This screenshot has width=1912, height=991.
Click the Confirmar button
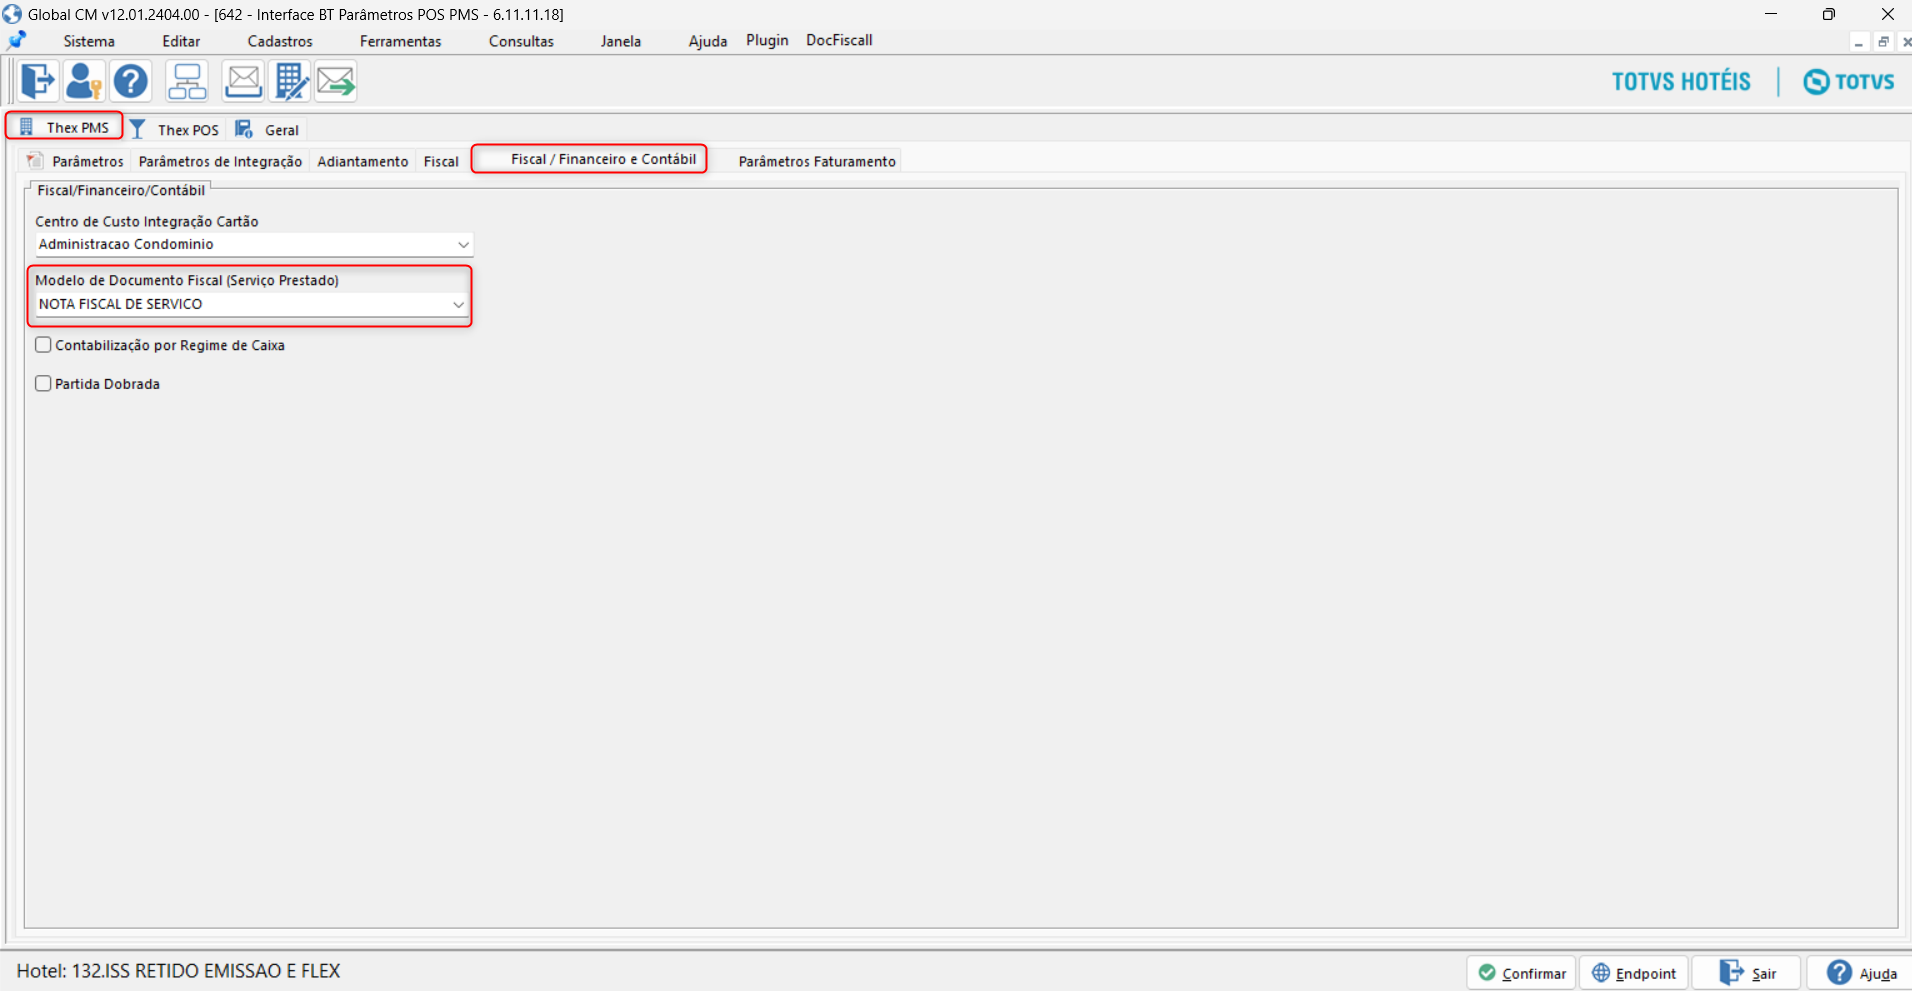tap(1521, 973)
